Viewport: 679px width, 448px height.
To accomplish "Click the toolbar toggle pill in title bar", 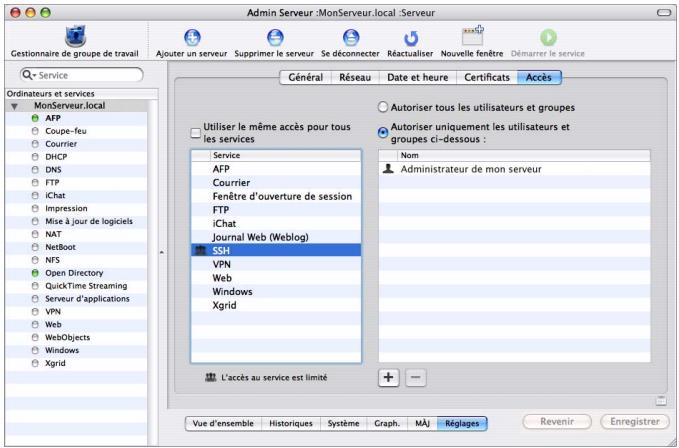I will 664,13.
